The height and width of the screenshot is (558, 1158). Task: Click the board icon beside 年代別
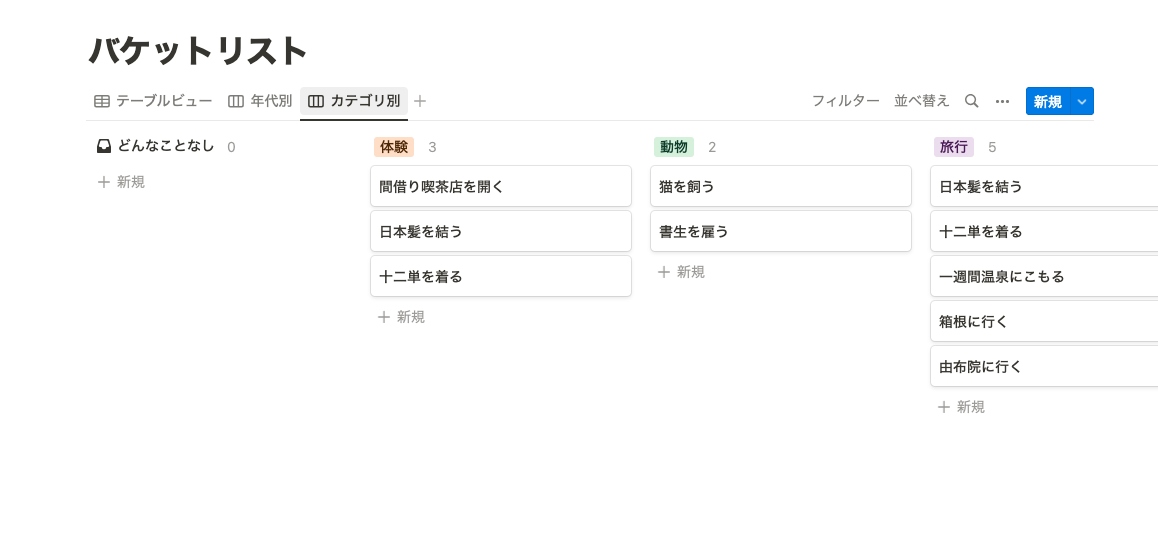236,101
